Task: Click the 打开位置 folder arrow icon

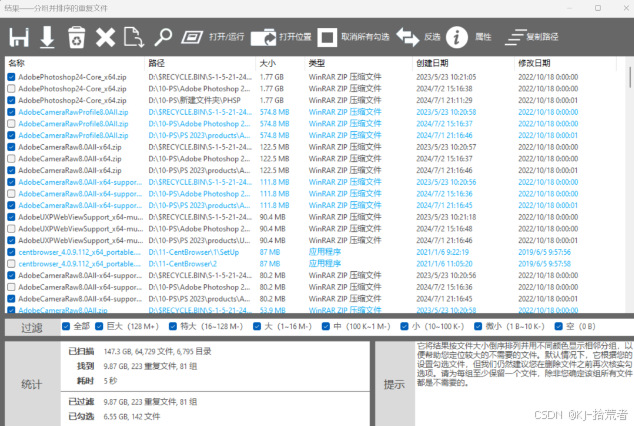Action: (263, 38)
